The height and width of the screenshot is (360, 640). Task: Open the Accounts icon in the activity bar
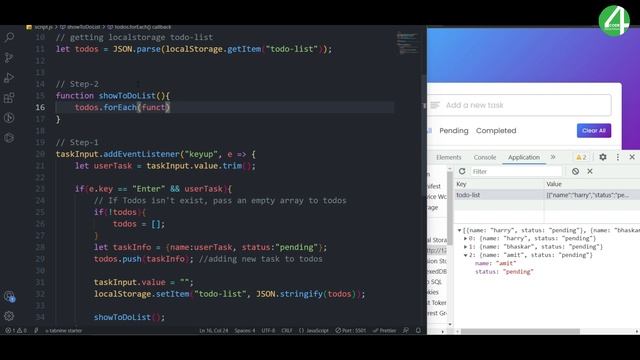9,296
